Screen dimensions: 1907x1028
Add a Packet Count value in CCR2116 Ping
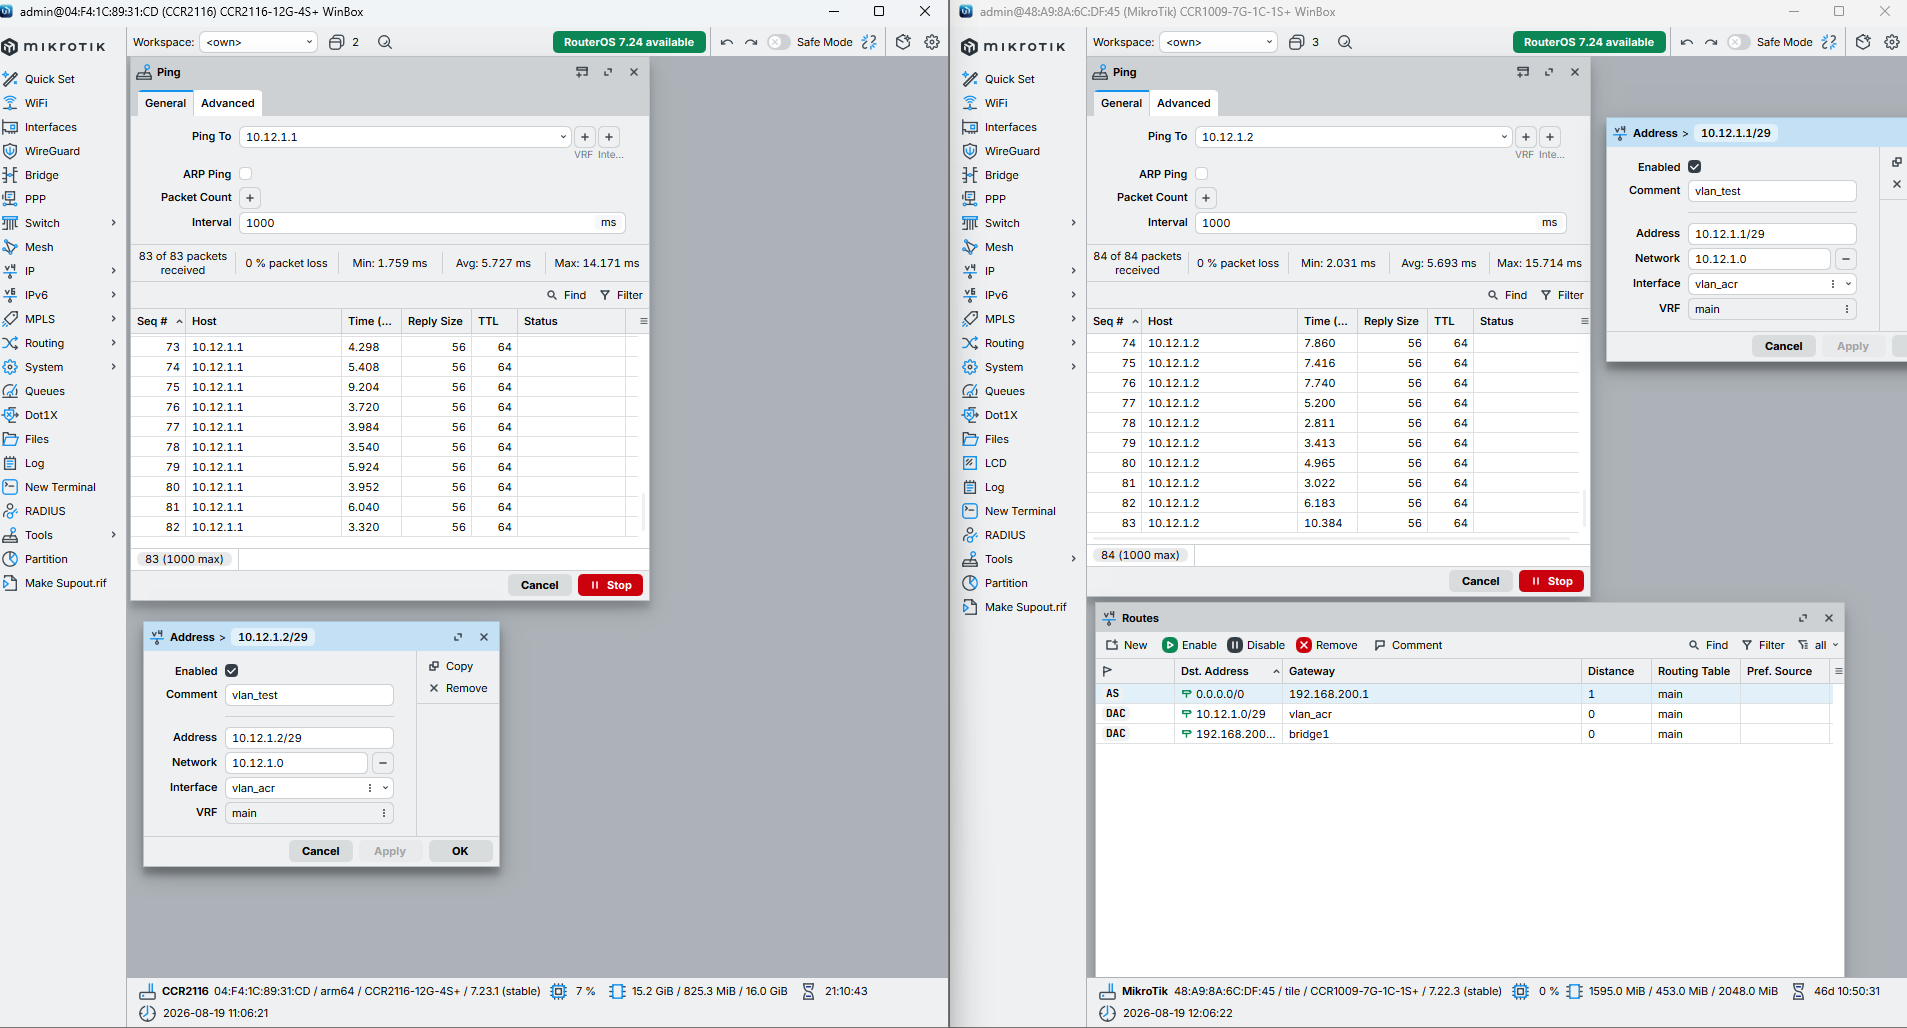(250, 198)
